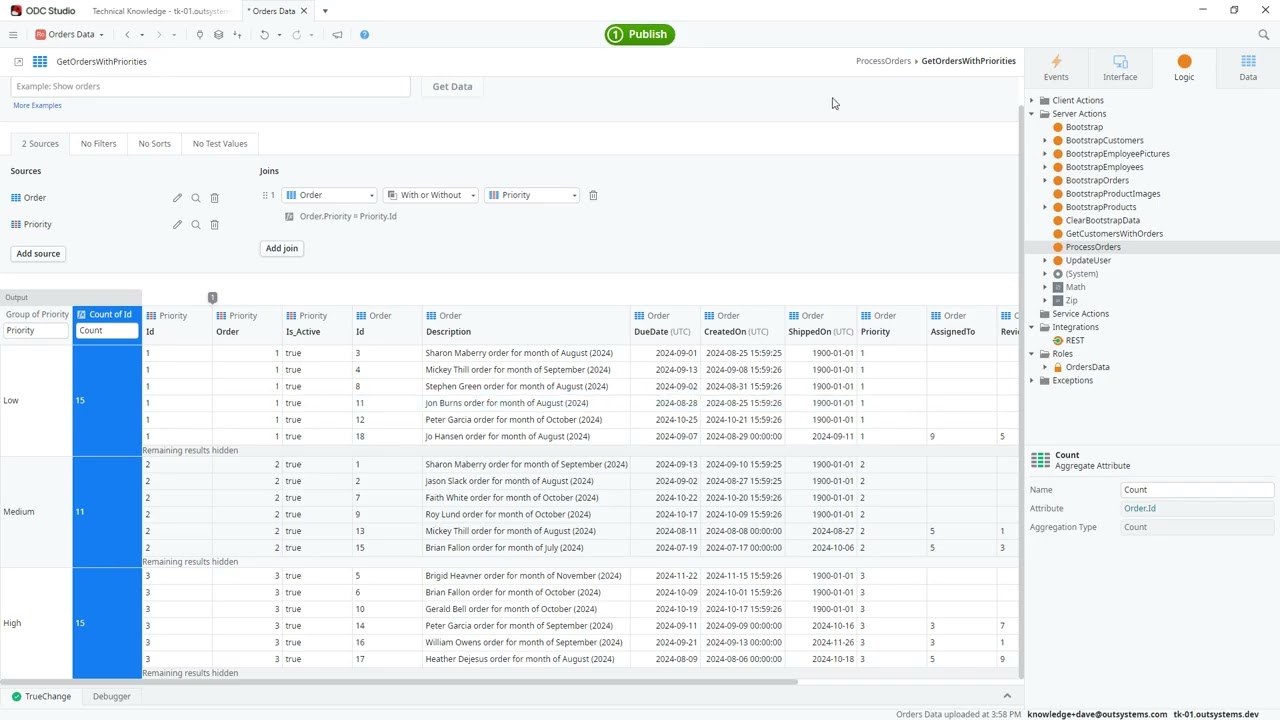This screenshot has height=720, width=1280.
Task: Click the search magnifier at top right
Action: pos(1263,35)
